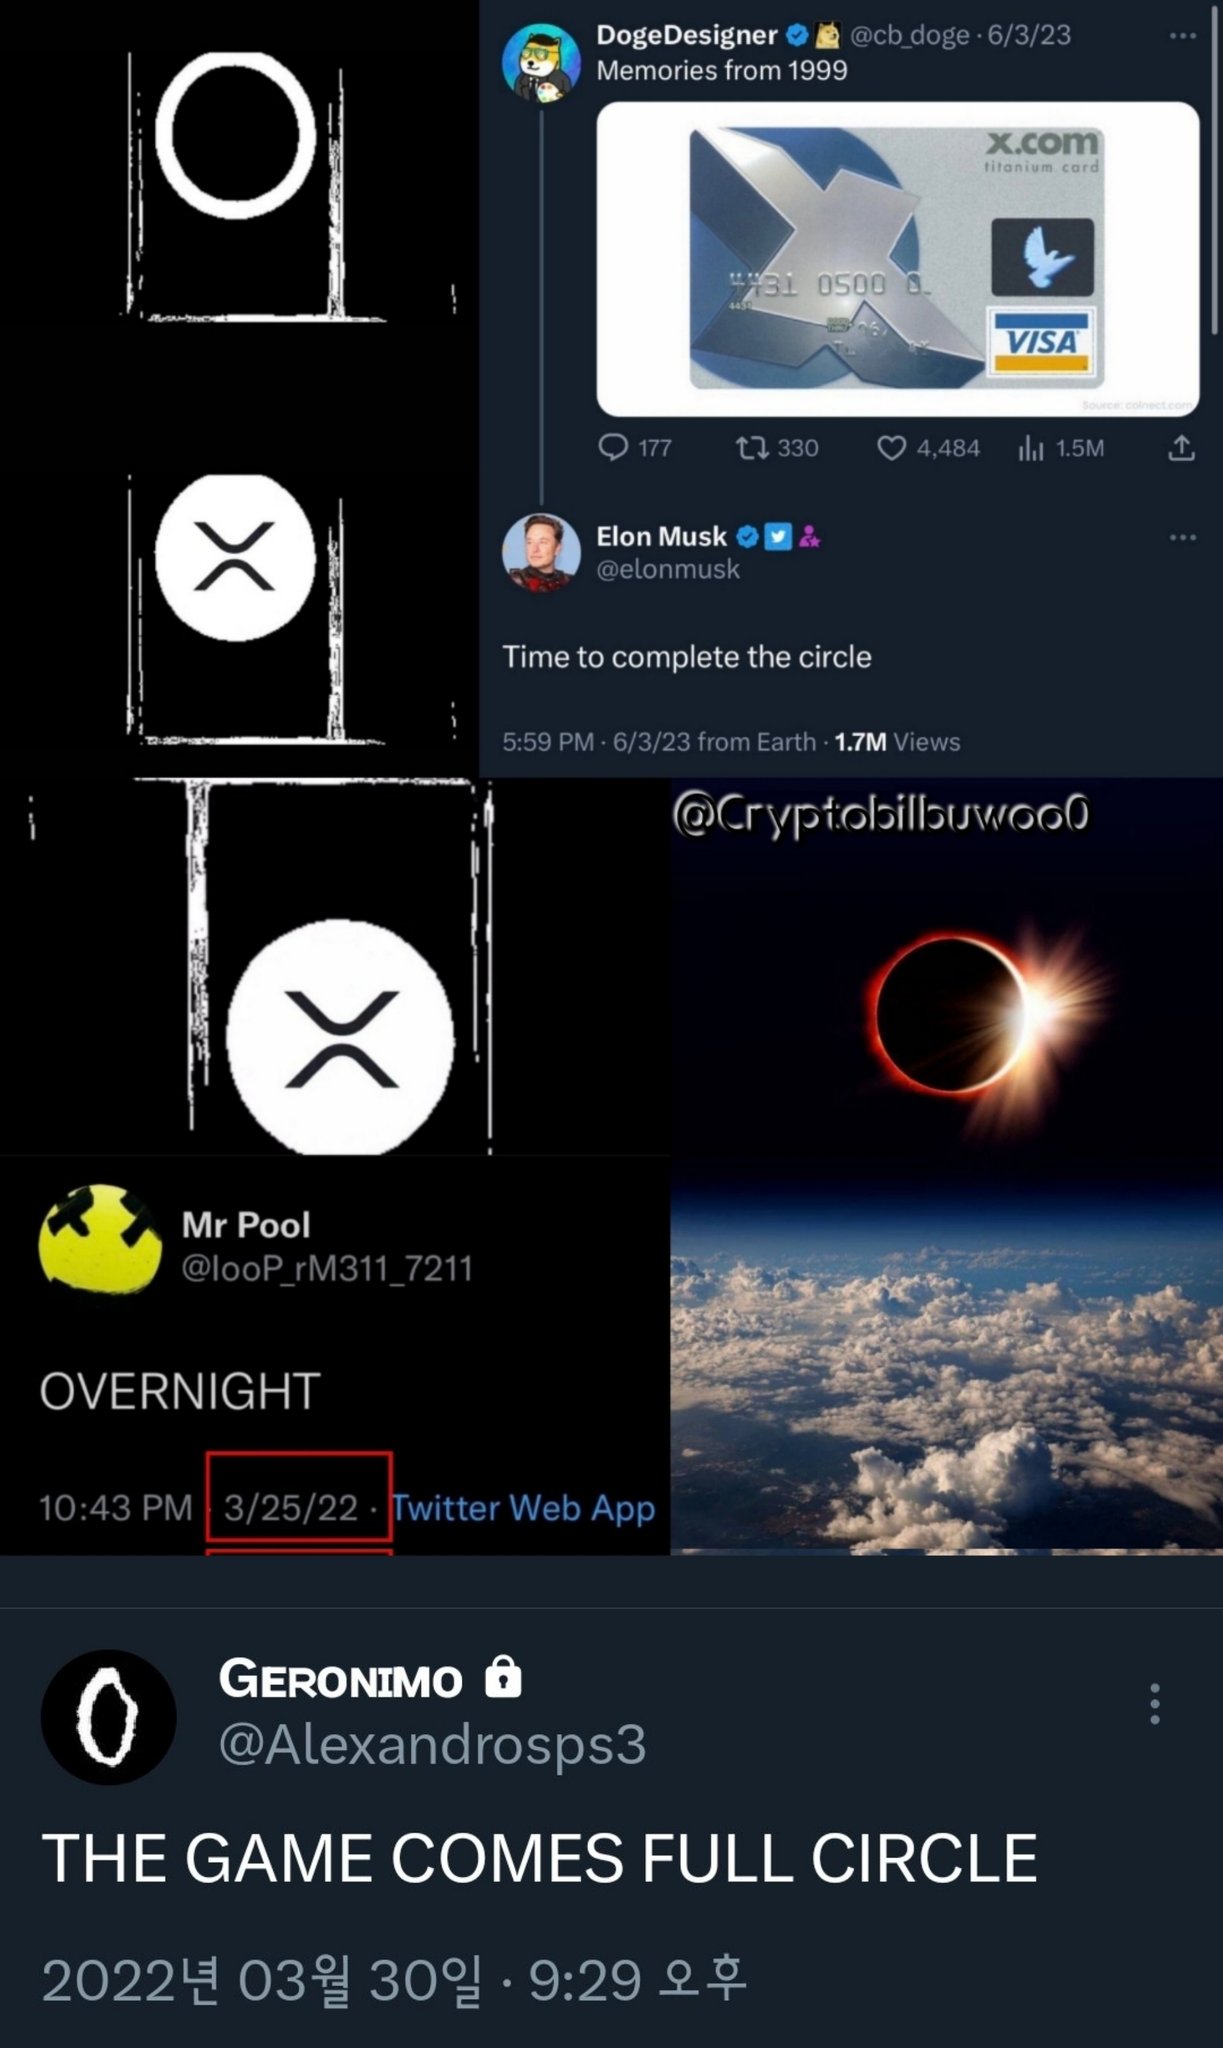Open DogeDesigner's profile avatar
1223x2048 pixels.
(541, 62)
